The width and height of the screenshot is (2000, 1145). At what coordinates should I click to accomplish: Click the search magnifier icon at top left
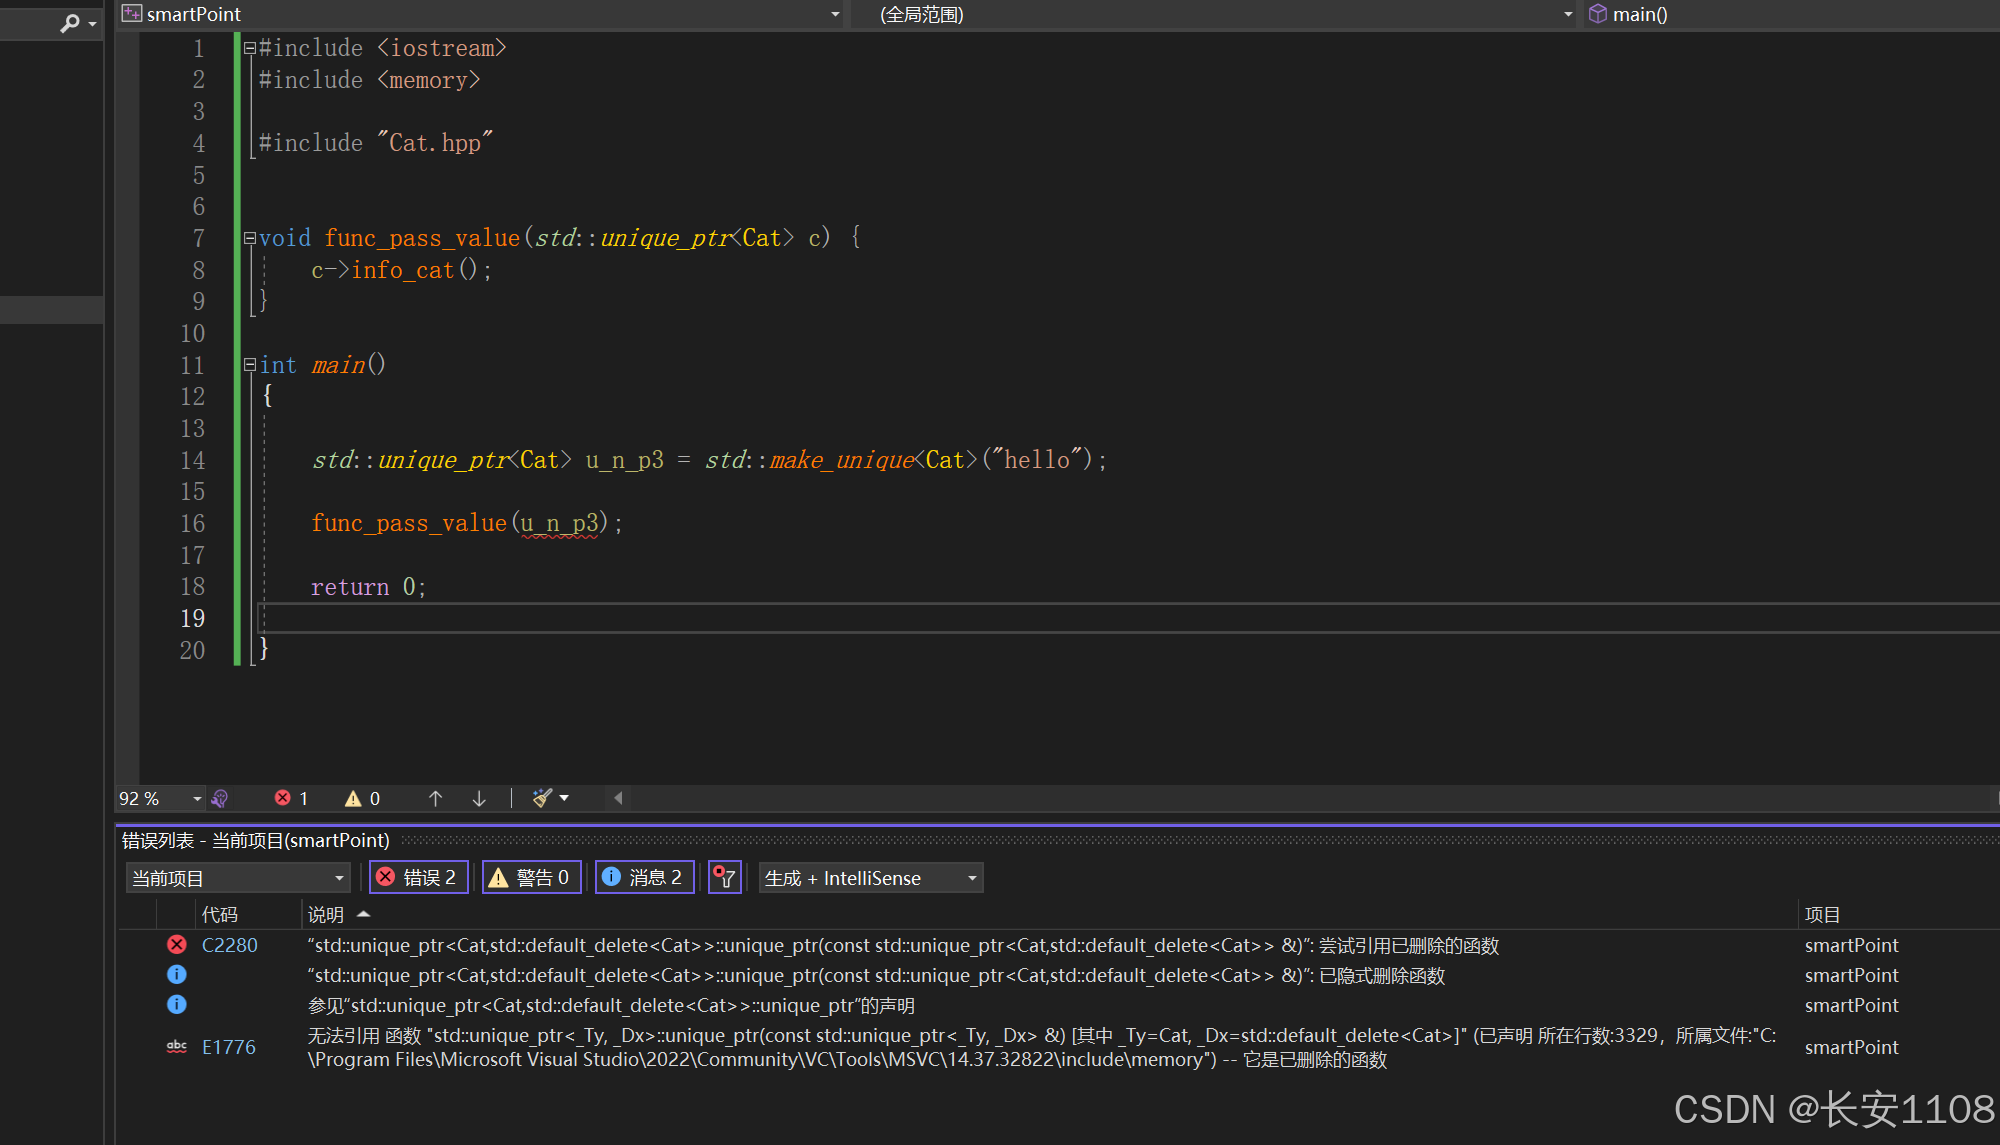click(x=69, y=22)
